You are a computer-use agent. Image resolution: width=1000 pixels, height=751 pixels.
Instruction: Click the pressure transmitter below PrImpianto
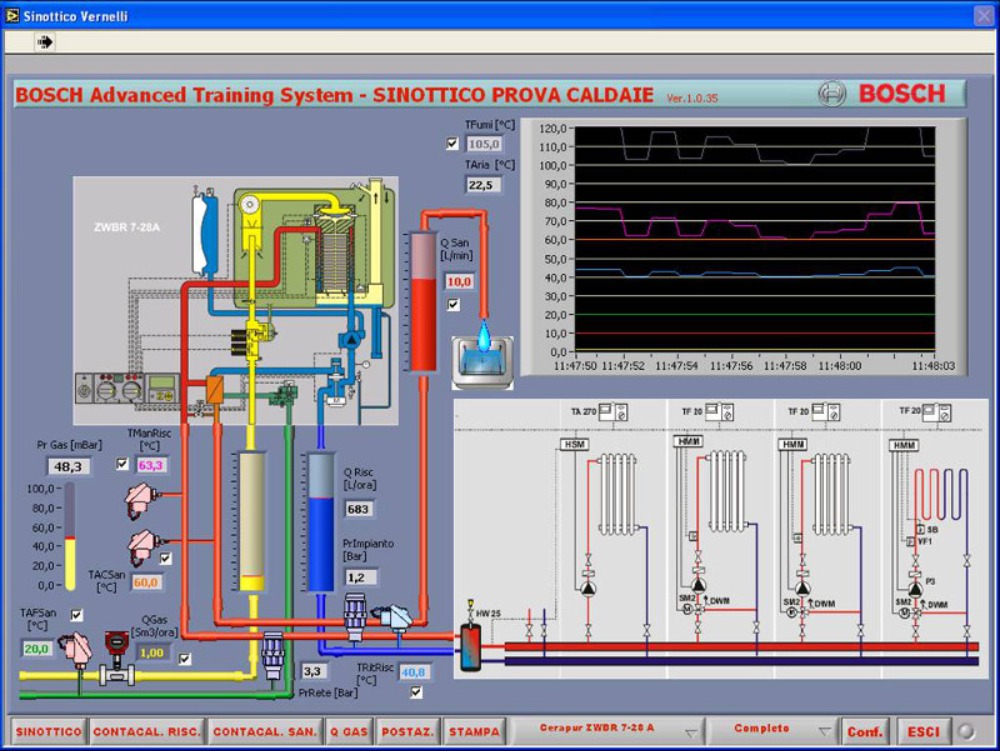point(355,616)
